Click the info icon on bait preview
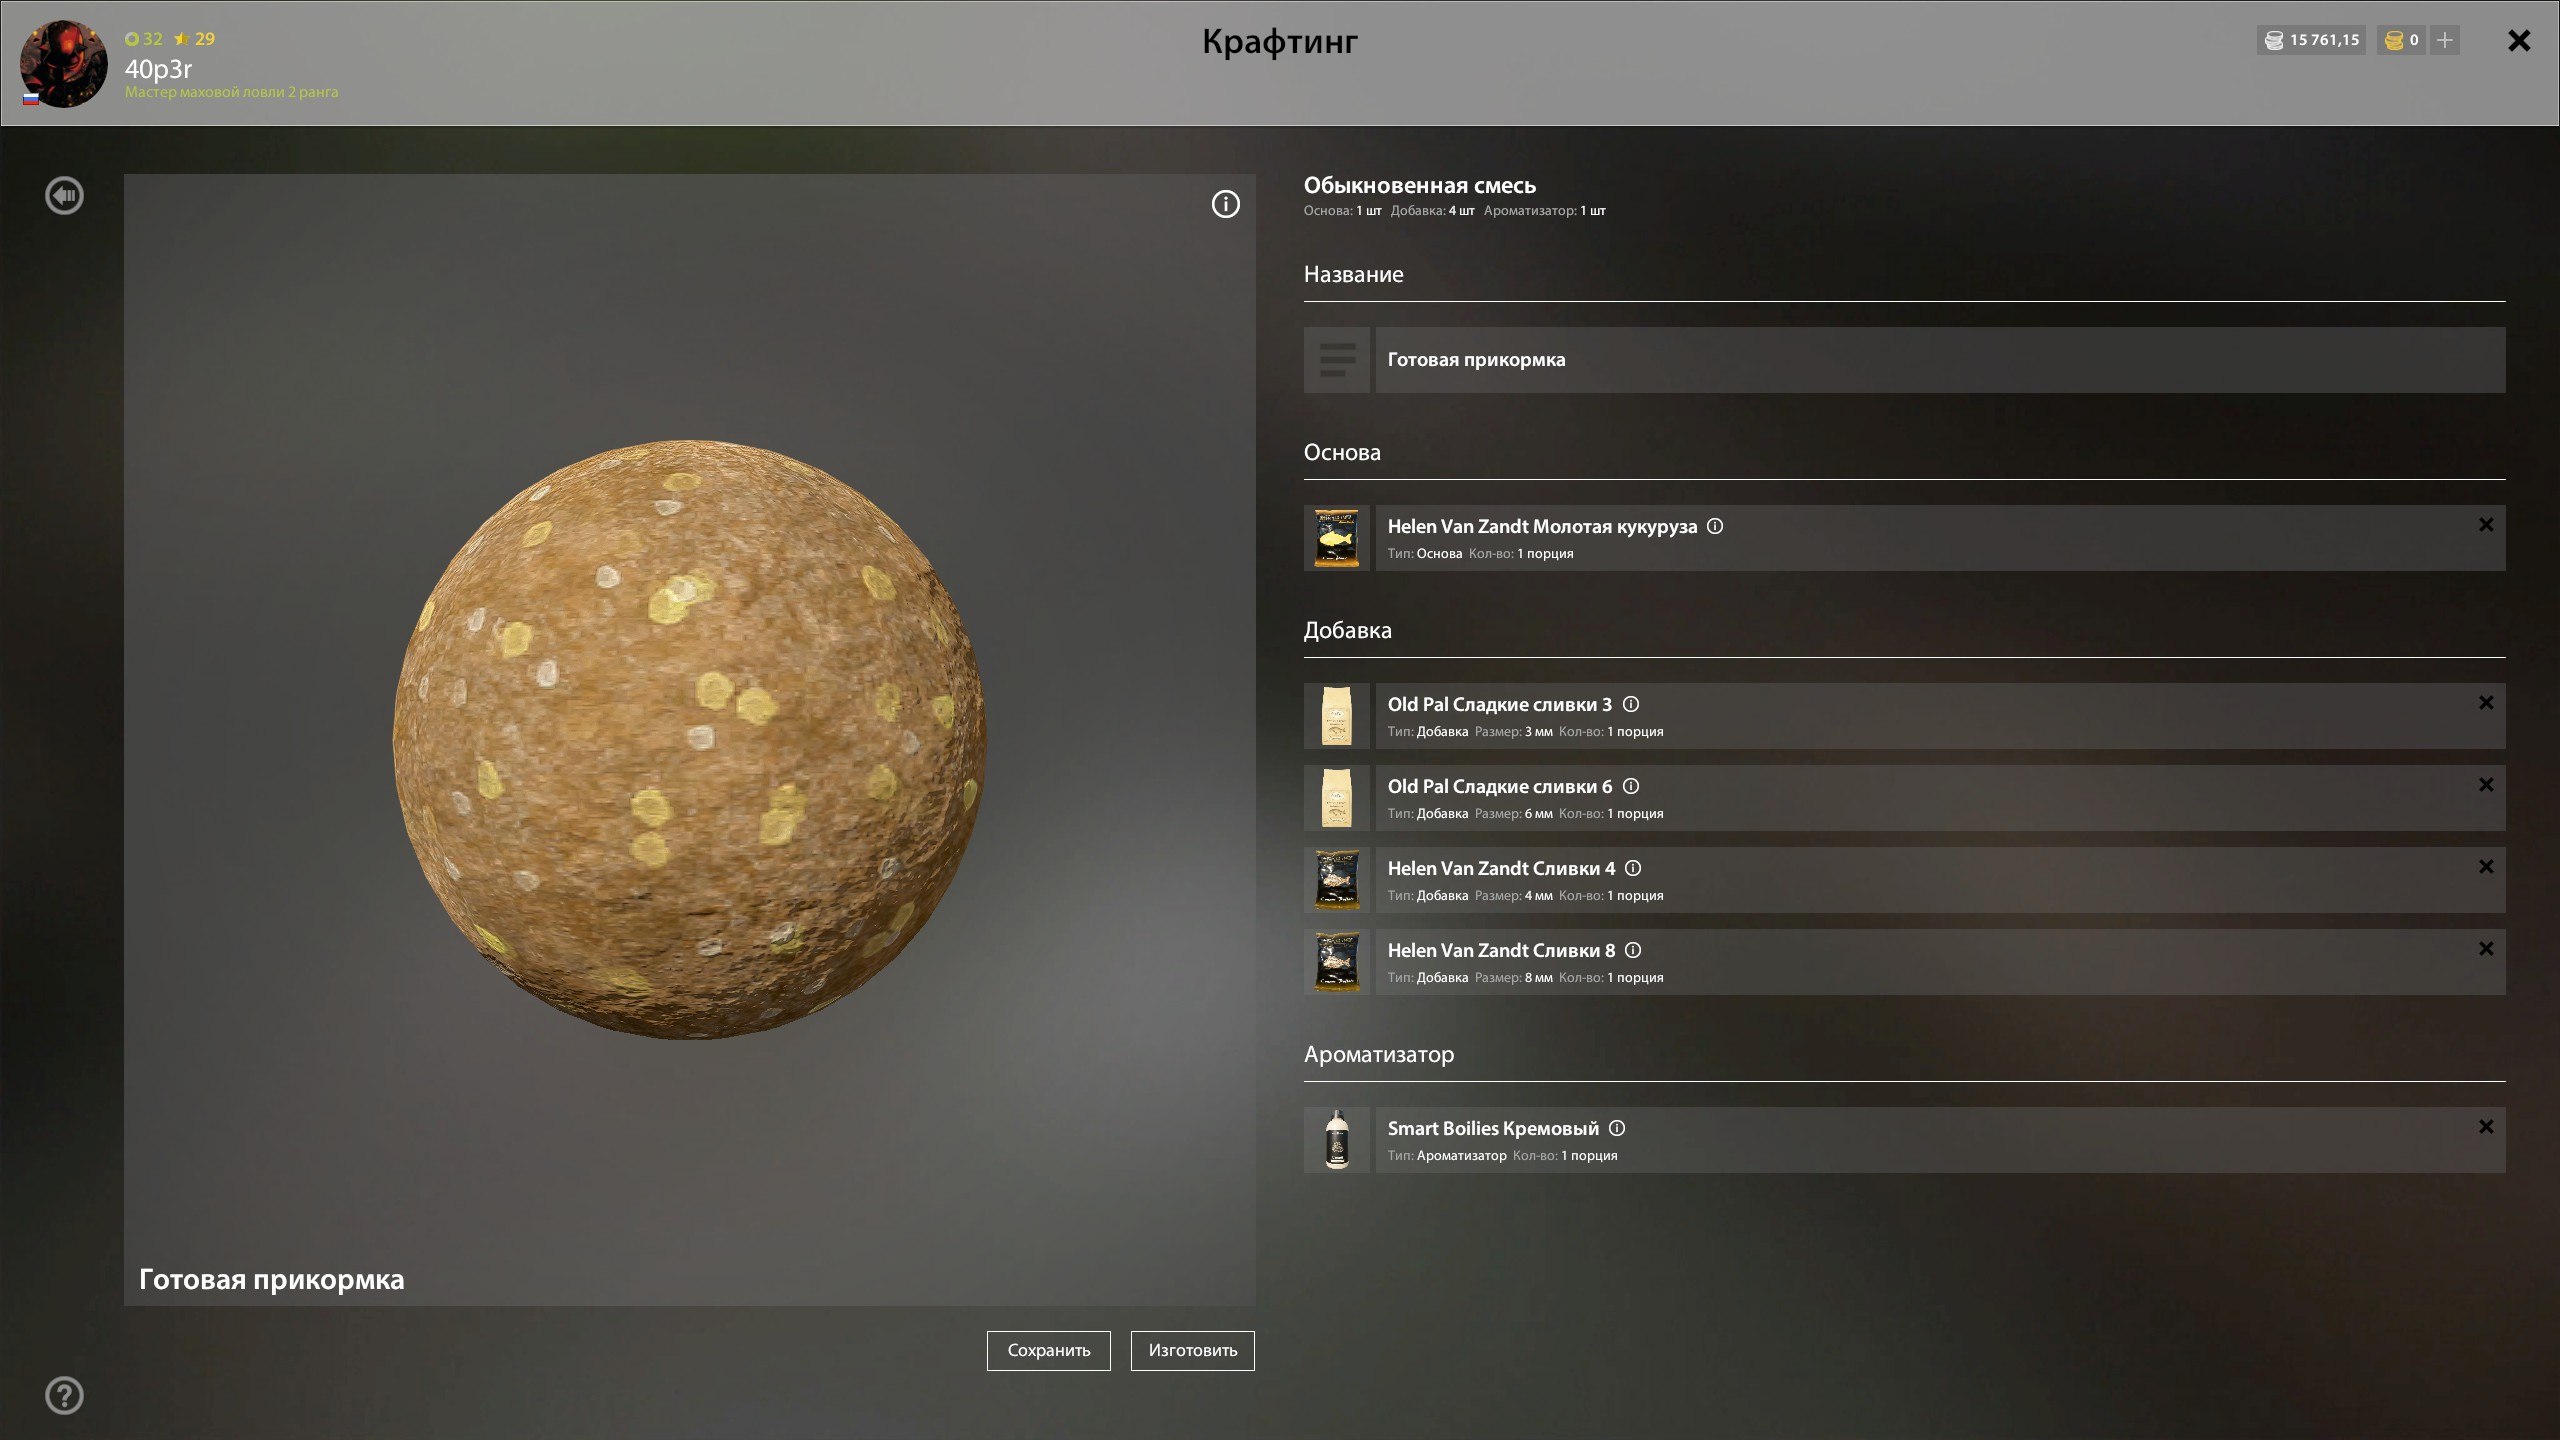 tap(1225, 205)
